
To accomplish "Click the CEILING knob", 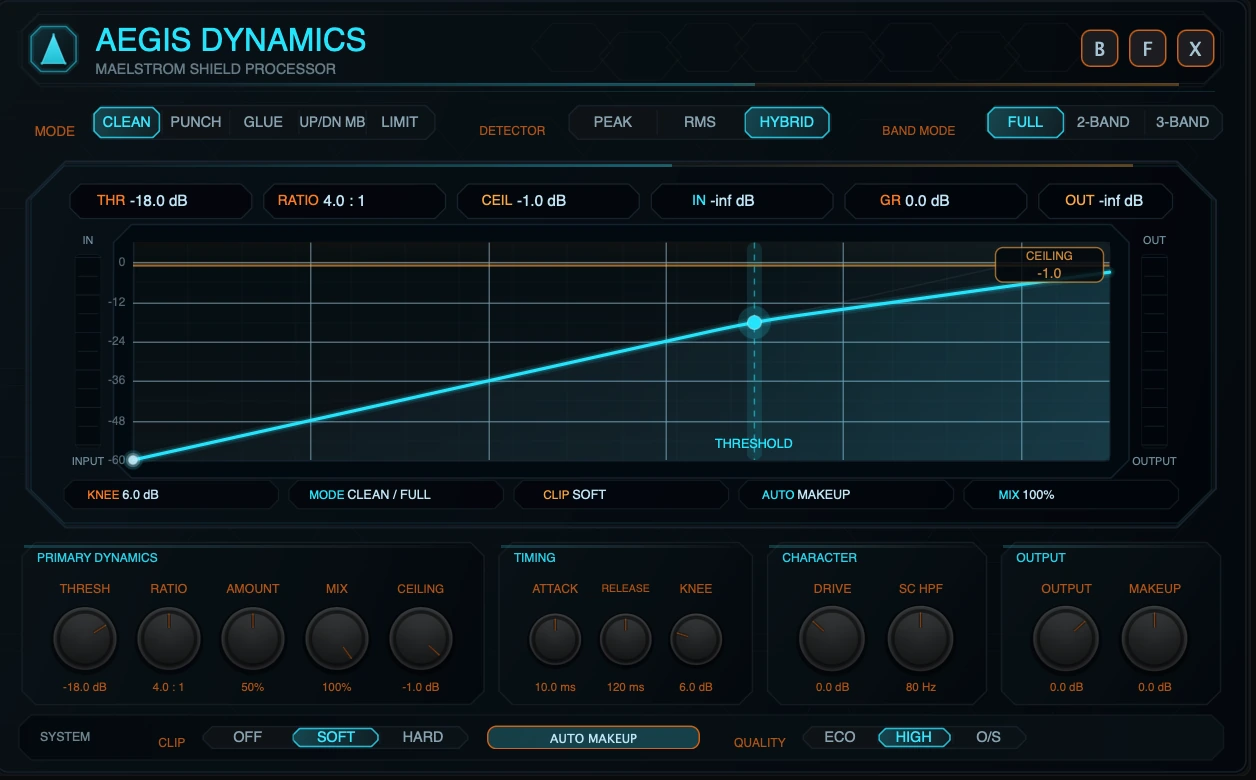I will coord(421,639).
